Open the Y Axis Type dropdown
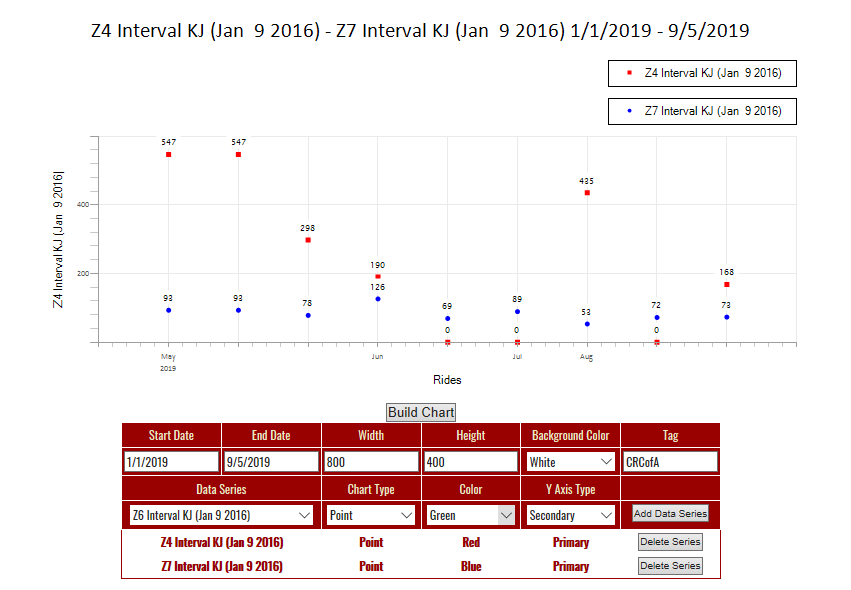Image resolution: width=851 pixels, height=590 pixels. point(571,515)
